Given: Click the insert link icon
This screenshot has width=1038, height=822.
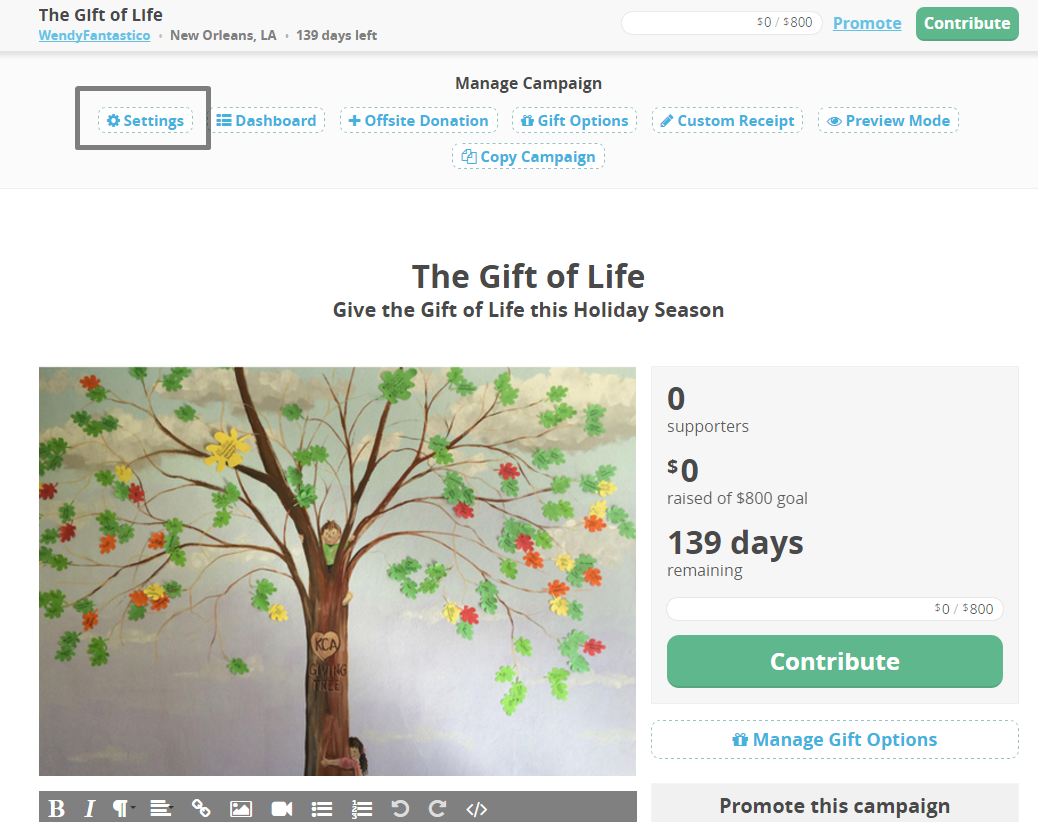Looking at the screenshot, I should 201,808.
